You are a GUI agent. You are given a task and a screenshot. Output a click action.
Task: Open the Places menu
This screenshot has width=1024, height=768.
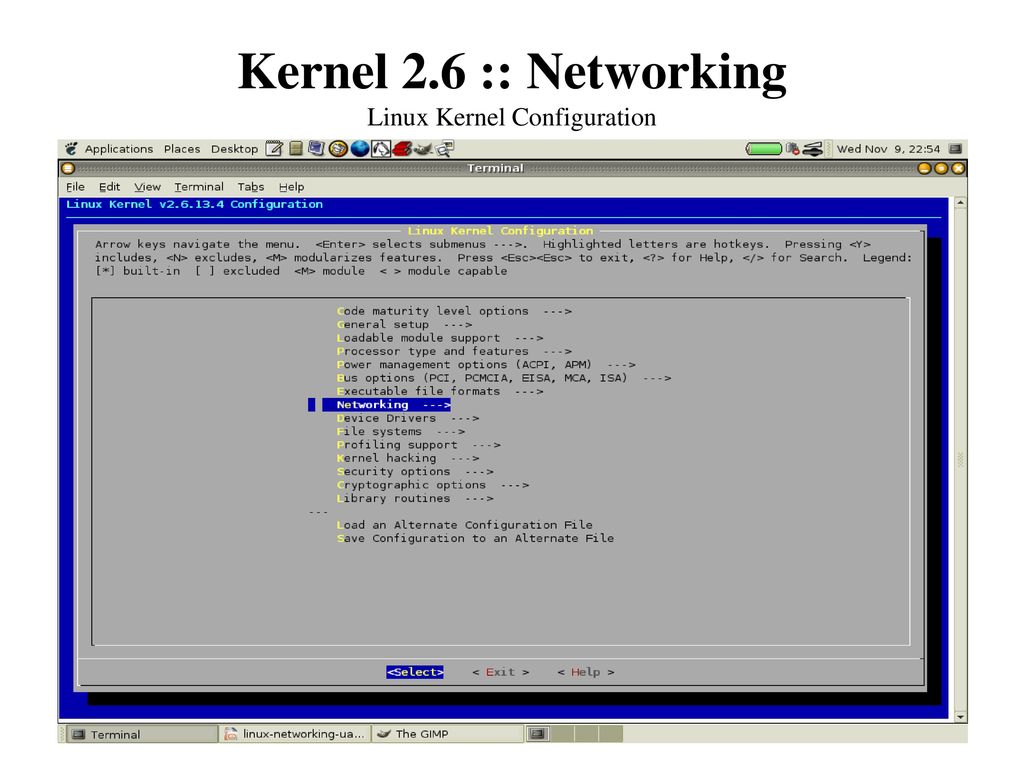click(x=182, y=149)
